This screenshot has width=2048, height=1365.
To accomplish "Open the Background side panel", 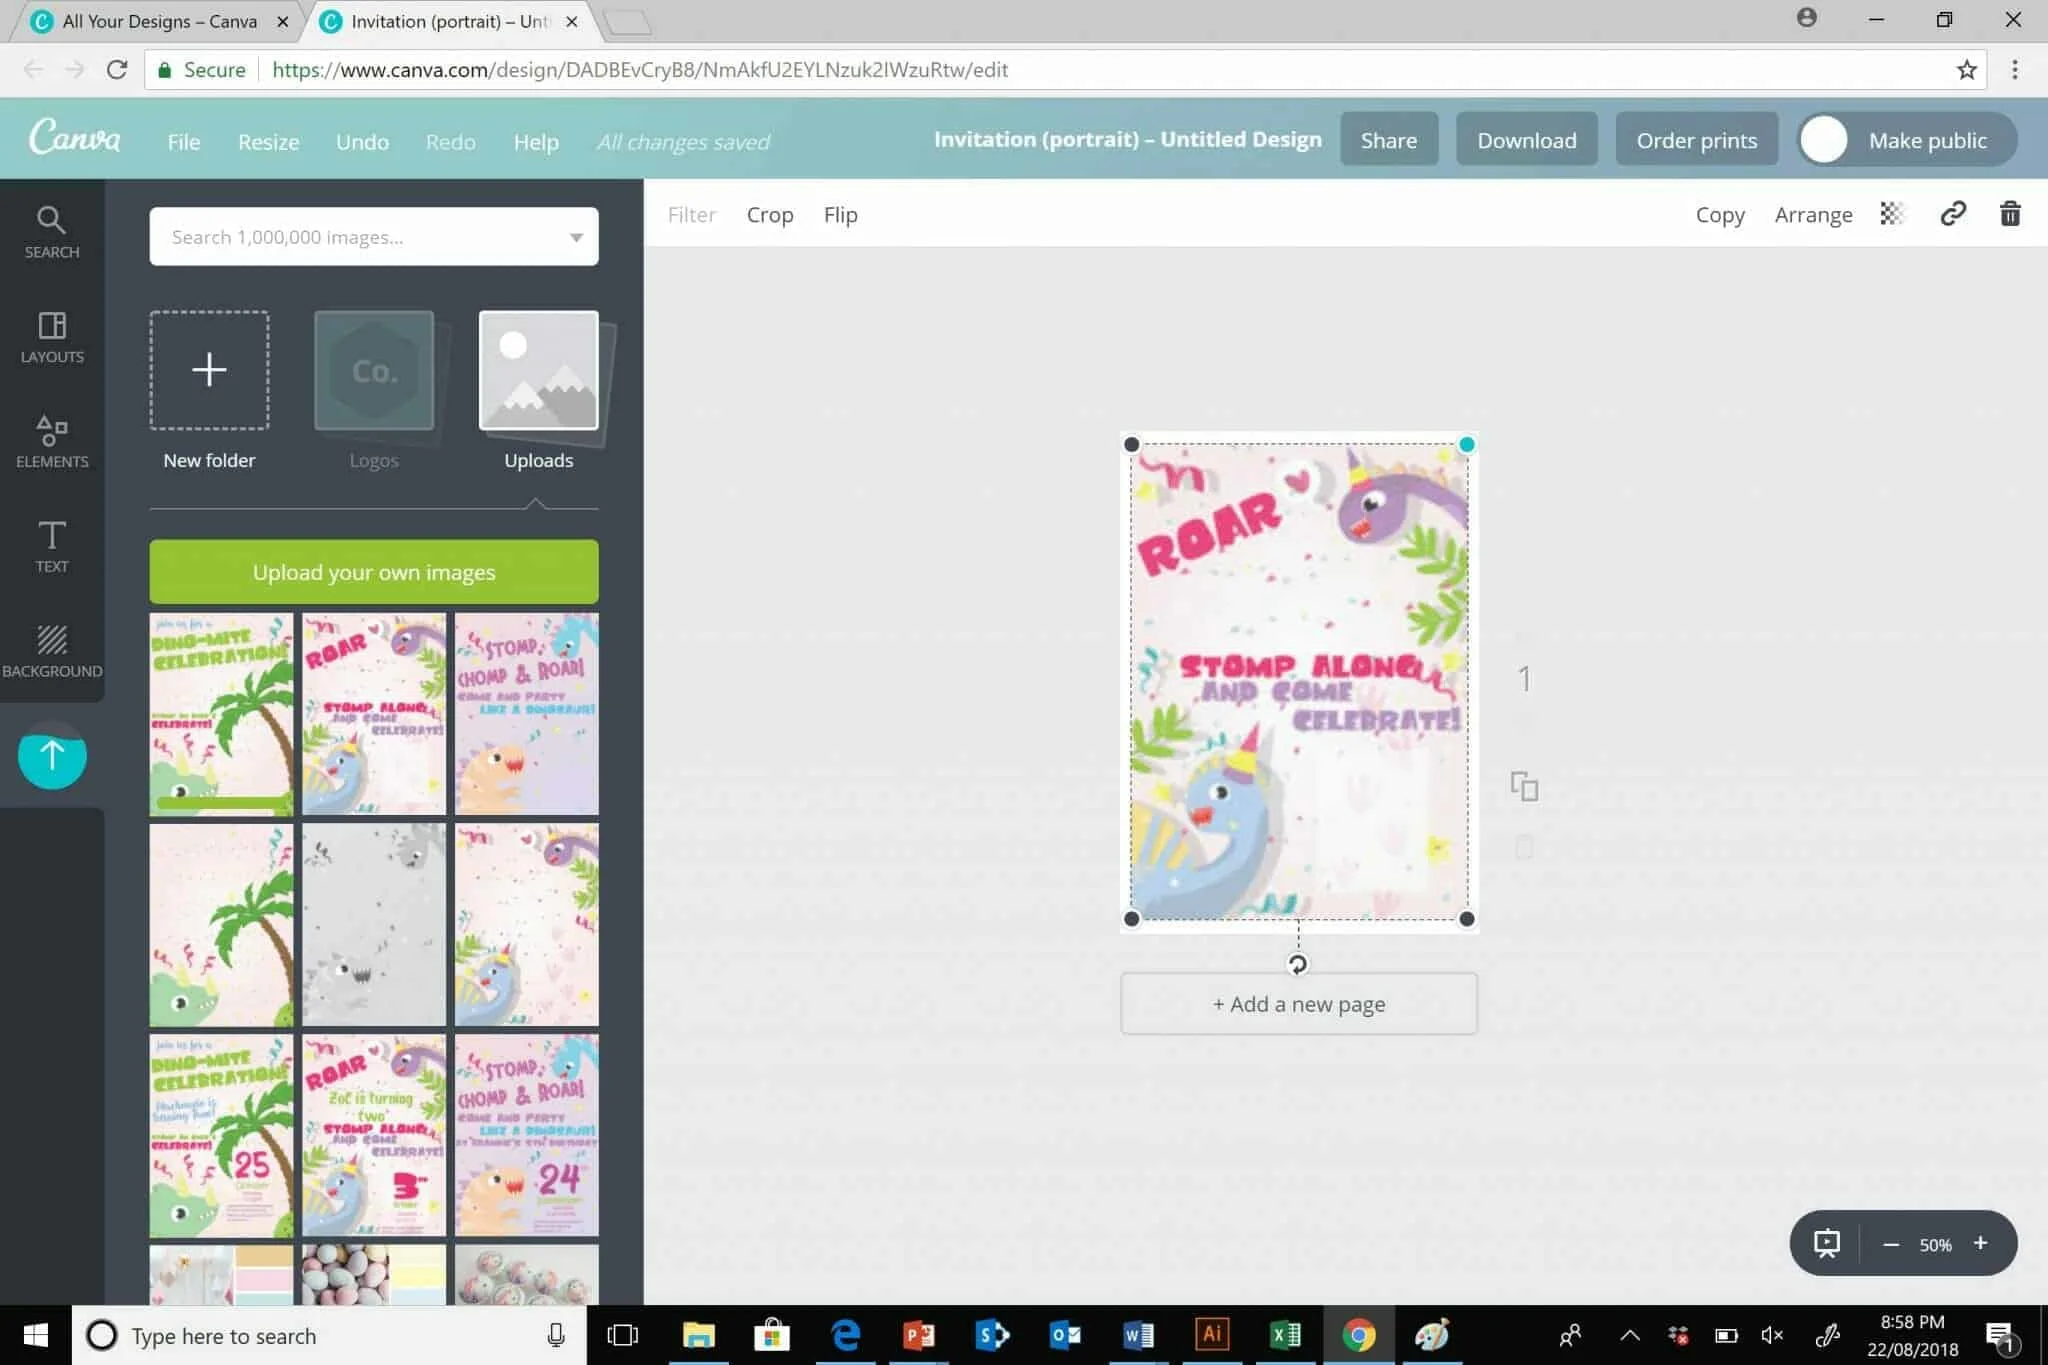I will point(52,650).
